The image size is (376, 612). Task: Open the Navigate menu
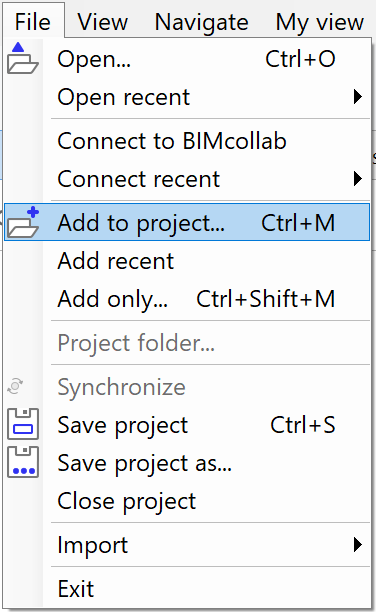pos(201,21)
